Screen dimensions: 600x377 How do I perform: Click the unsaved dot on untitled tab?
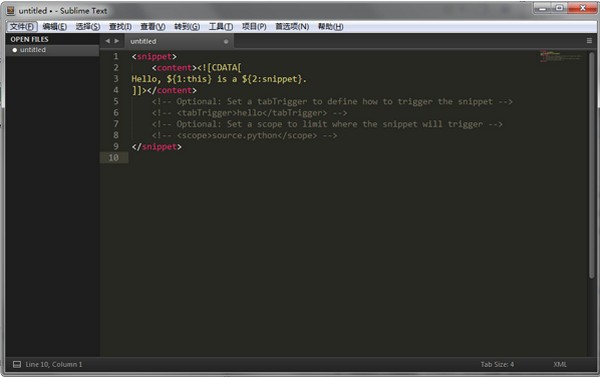click(226, 41)
